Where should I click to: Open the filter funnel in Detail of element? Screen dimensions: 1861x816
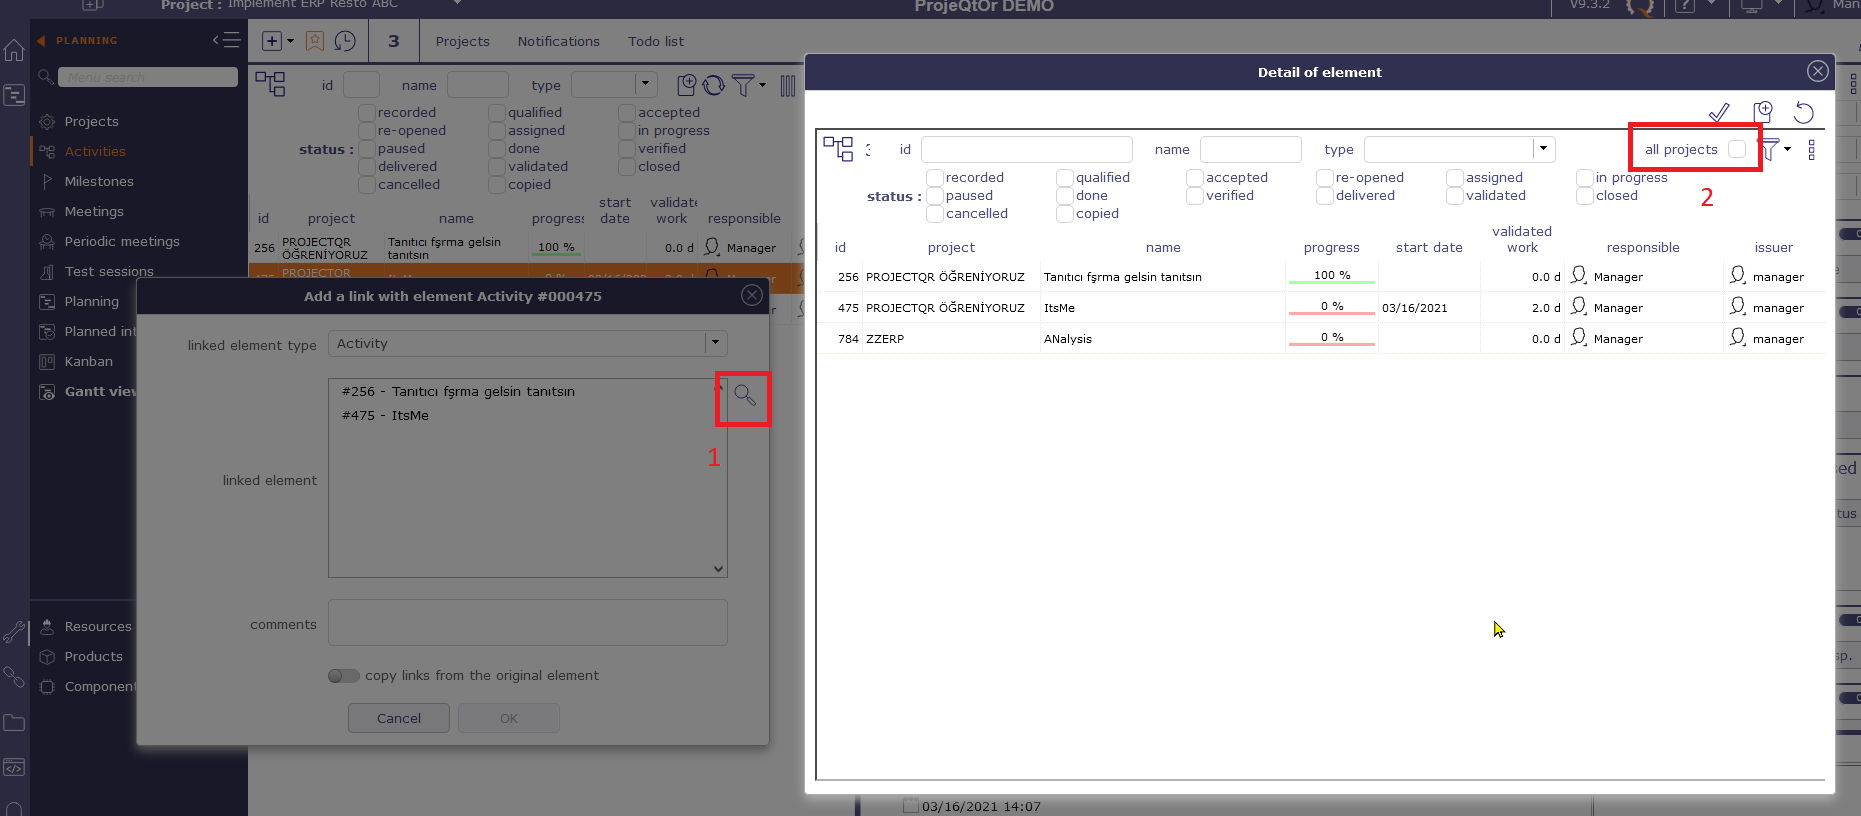pos(1771,150)
